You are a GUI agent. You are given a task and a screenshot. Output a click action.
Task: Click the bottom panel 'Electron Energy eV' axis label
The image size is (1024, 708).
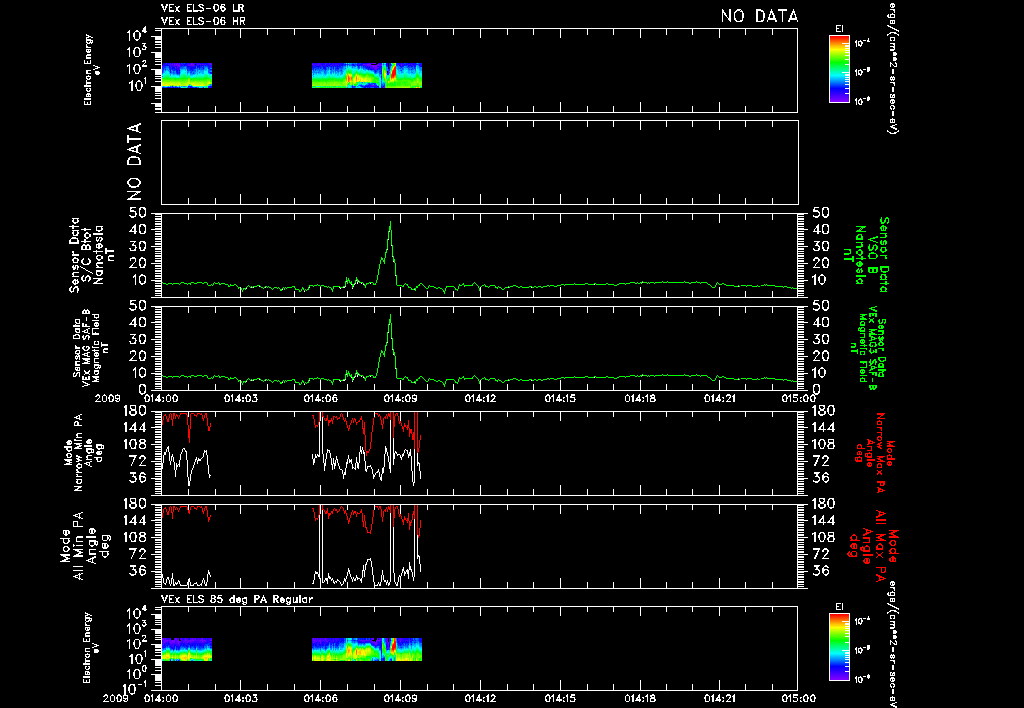click(x=92, y=648)
